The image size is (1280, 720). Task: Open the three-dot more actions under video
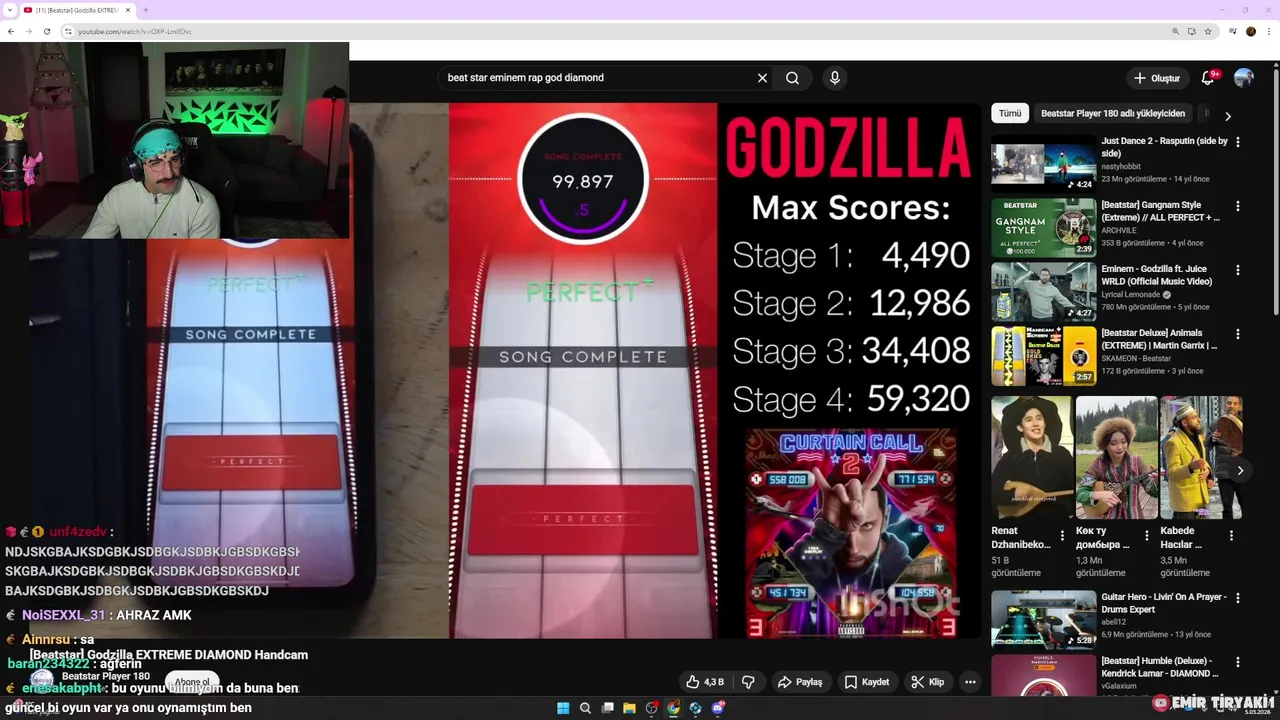pos(970,682)
